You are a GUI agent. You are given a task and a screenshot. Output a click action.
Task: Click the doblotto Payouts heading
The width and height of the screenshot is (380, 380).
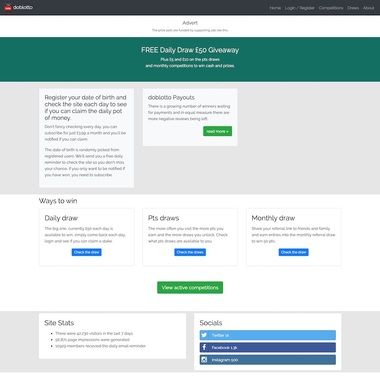[171, 97]
